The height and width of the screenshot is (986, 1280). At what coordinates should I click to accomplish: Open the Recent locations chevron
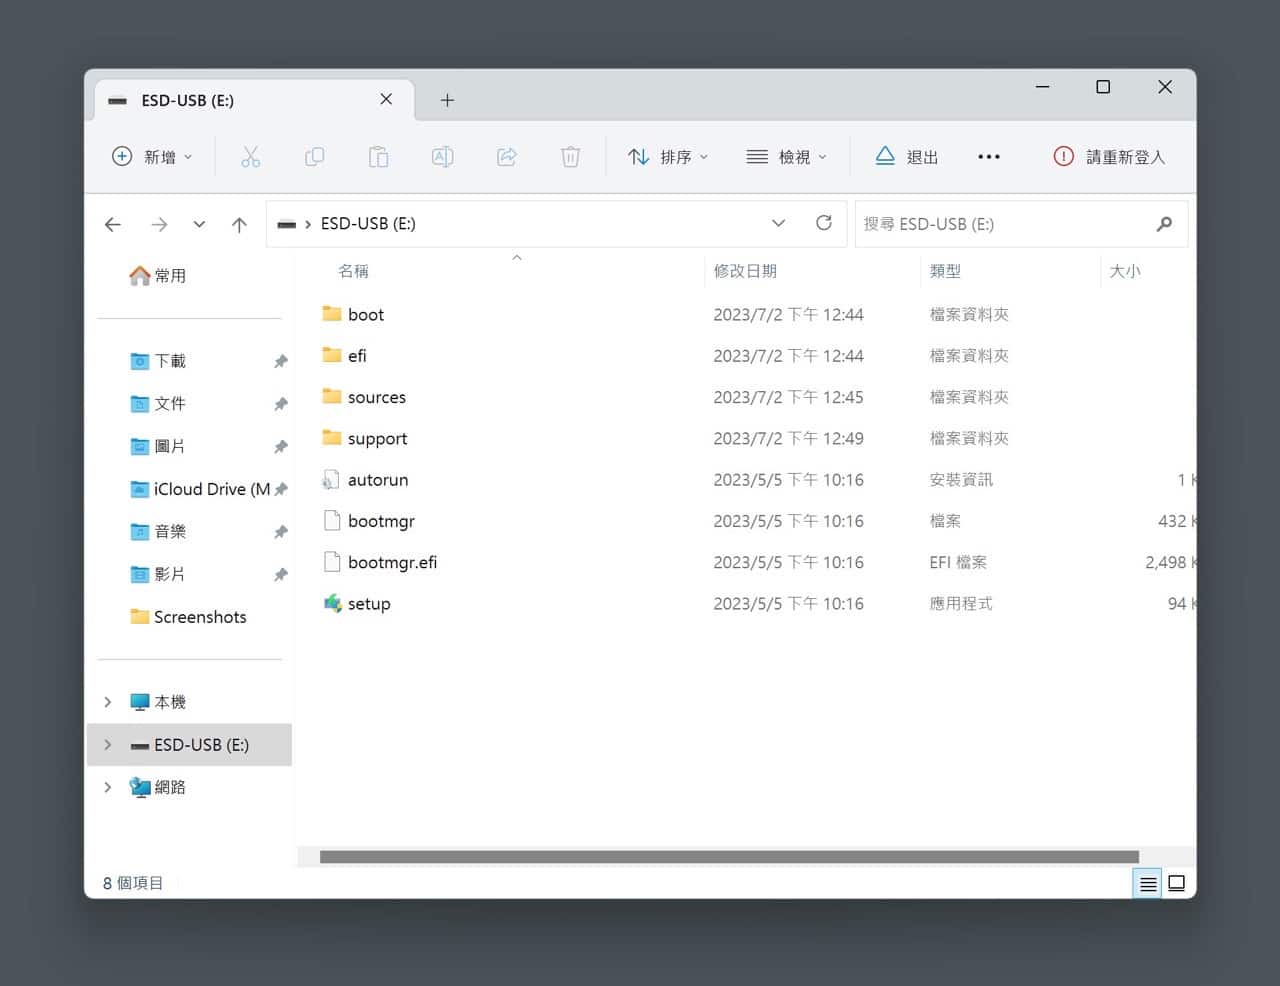coord(199,224)
